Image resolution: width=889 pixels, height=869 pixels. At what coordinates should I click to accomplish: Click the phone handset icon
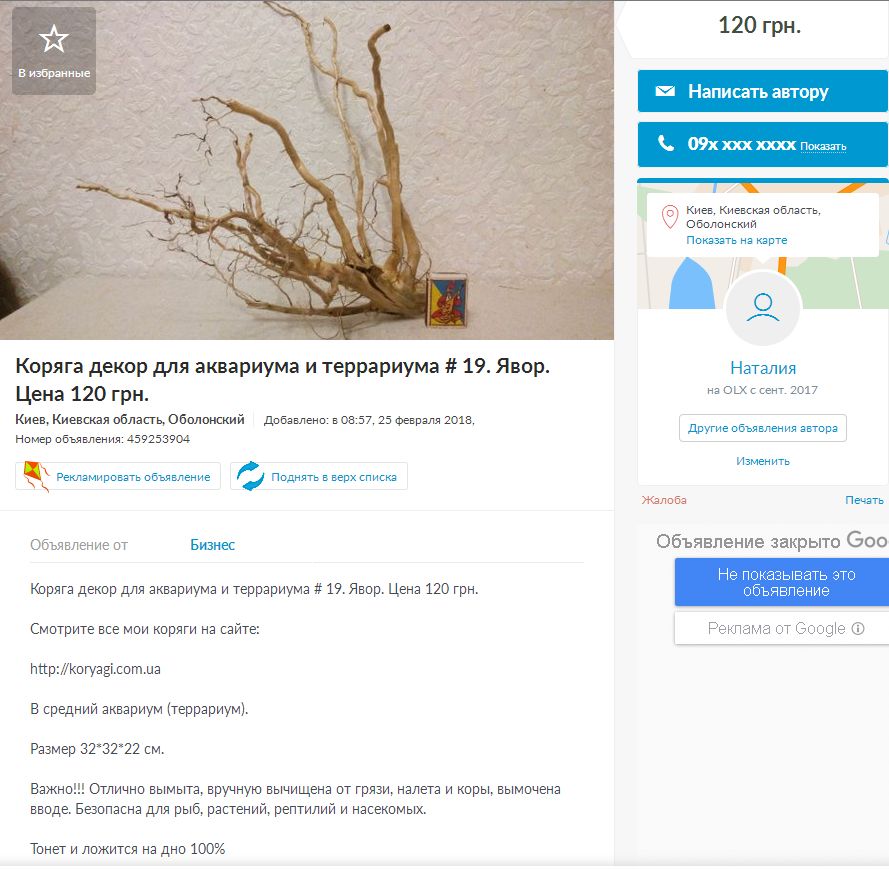click(666, 143)
